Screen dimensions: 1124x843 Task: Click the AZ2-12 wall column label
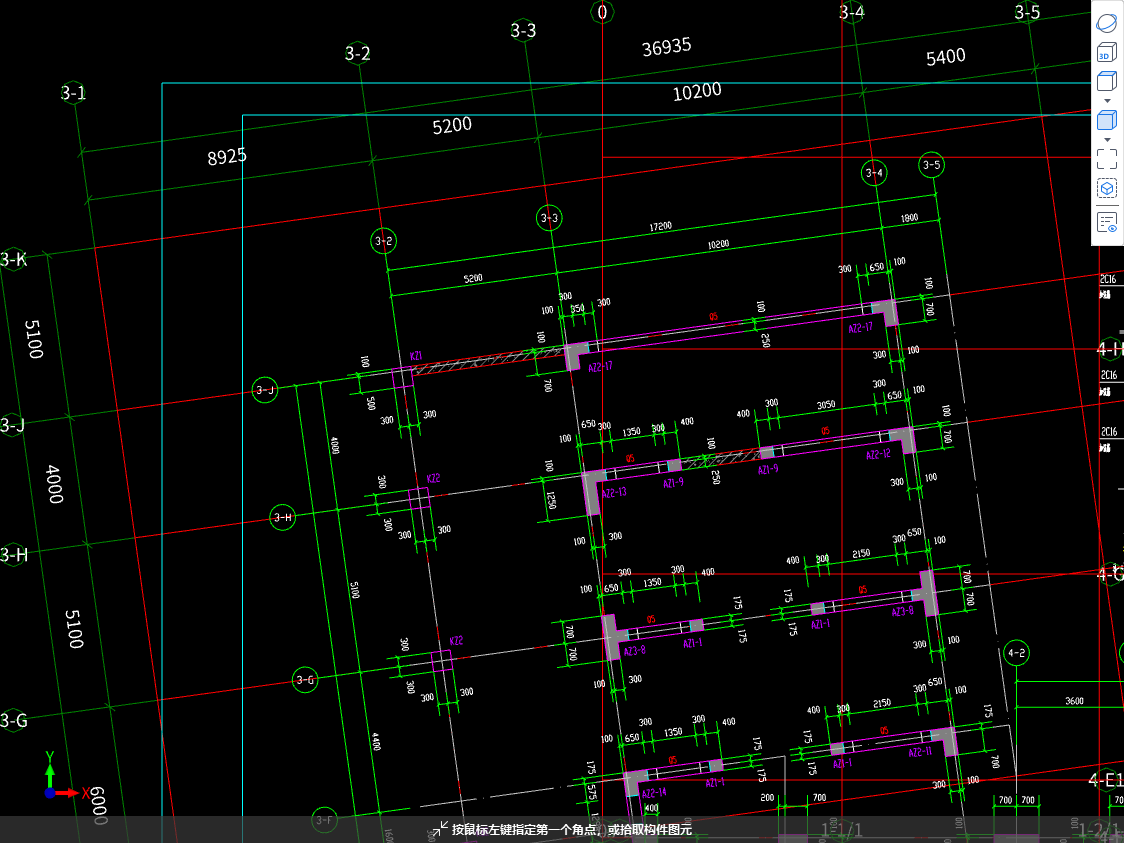point(878,454)
